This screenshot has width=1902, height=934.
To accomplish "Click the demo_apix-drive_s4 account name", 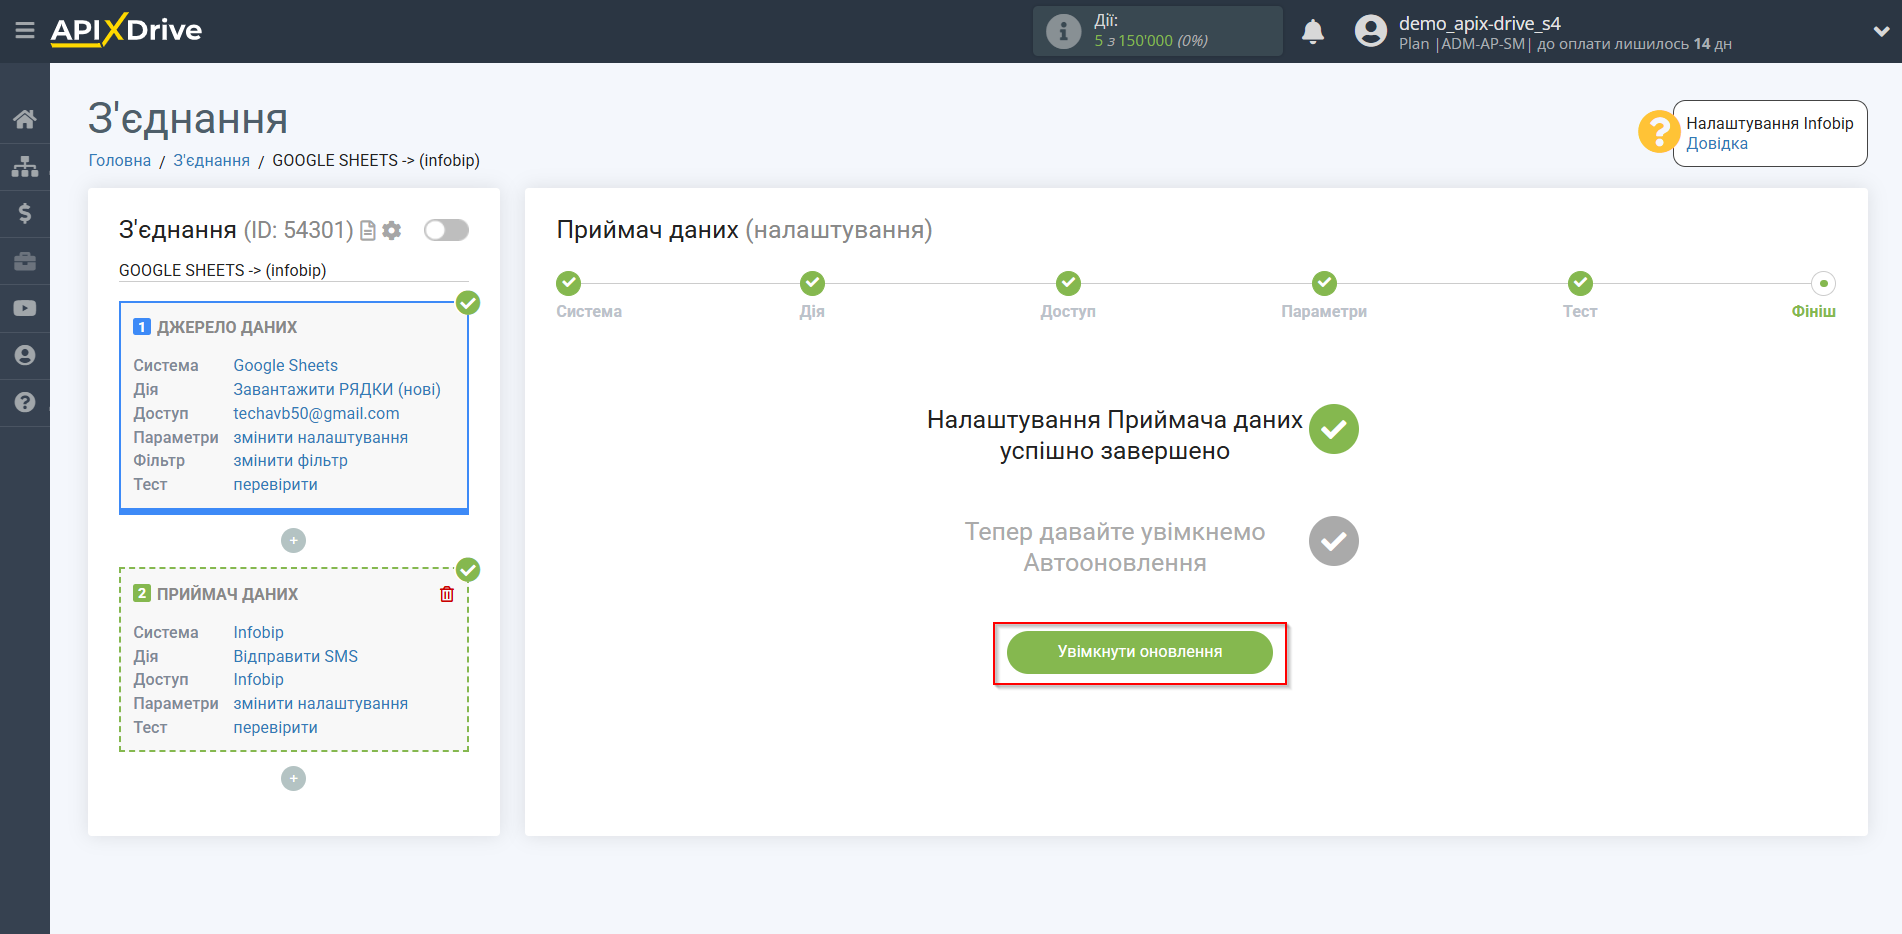I will [1479, 23].
